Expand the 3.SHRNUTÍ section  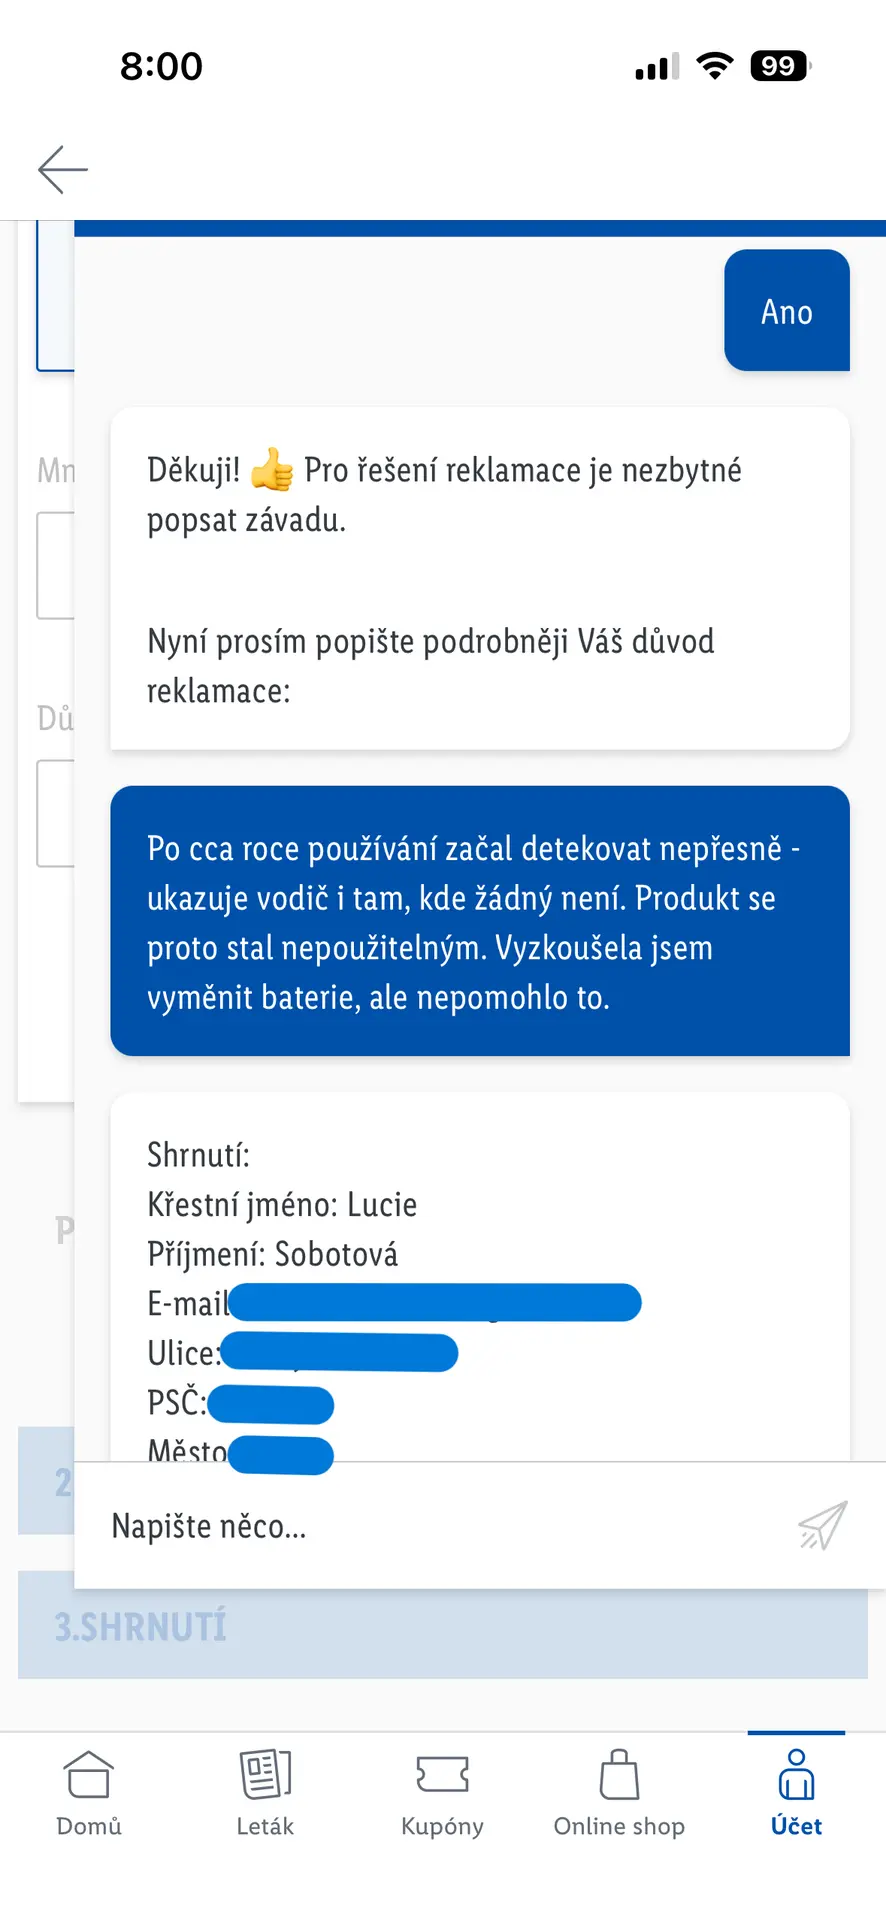pos(442,1626)
